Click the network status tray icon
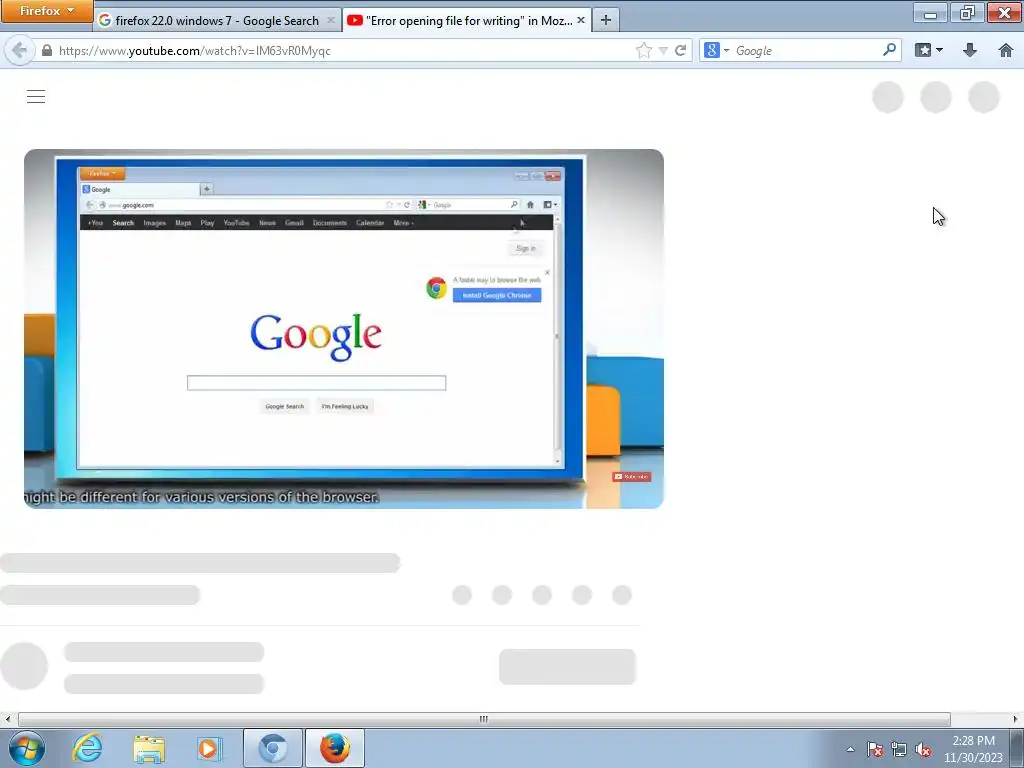 point(899,749)
